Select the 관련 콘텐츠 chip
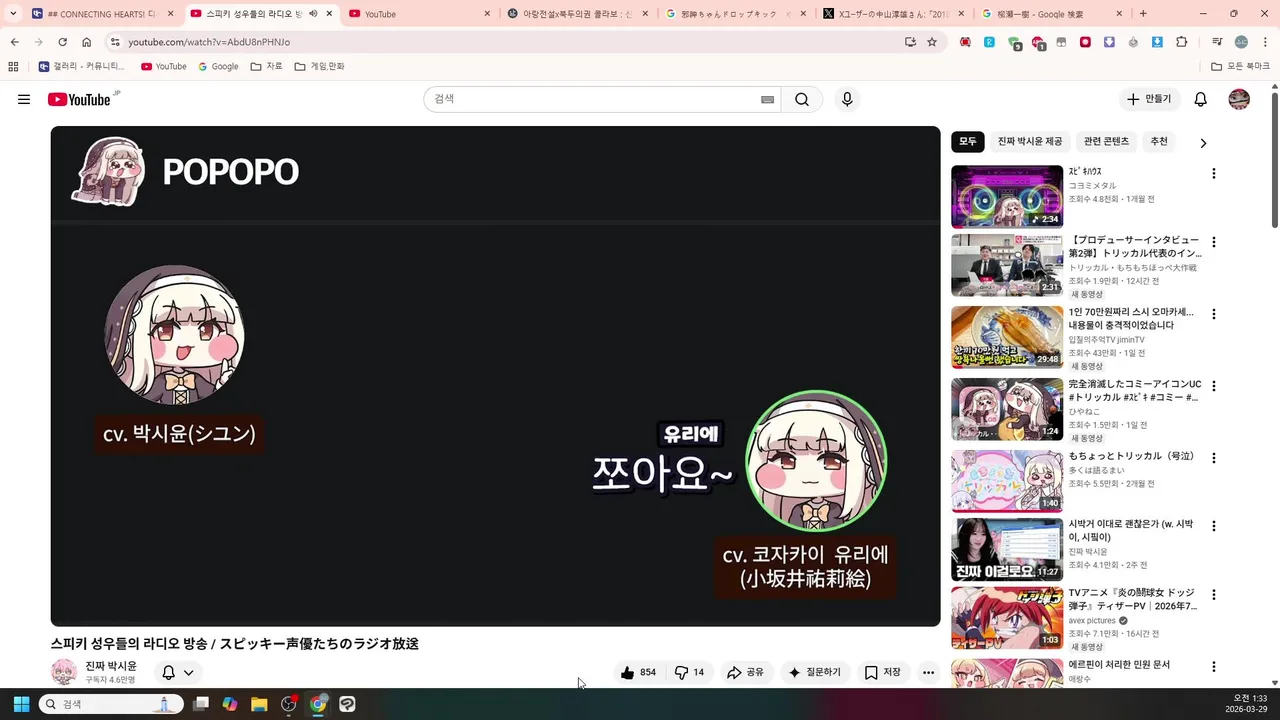Screen dimensions: 1280x720 click(x=1106, y=142)
